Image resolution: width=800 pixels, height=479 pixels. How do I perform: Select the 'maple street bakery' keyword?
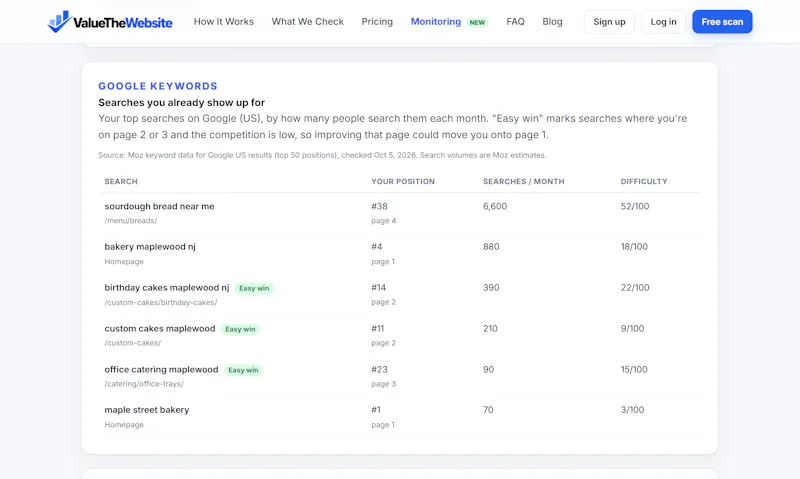(x=146, y=410)
